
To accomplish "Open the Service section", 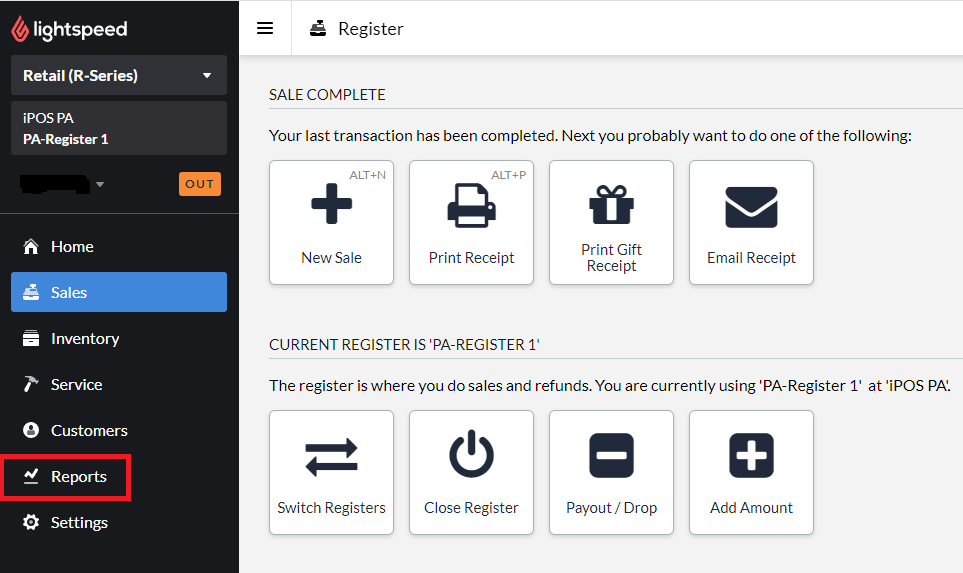I will coord(119,384).
